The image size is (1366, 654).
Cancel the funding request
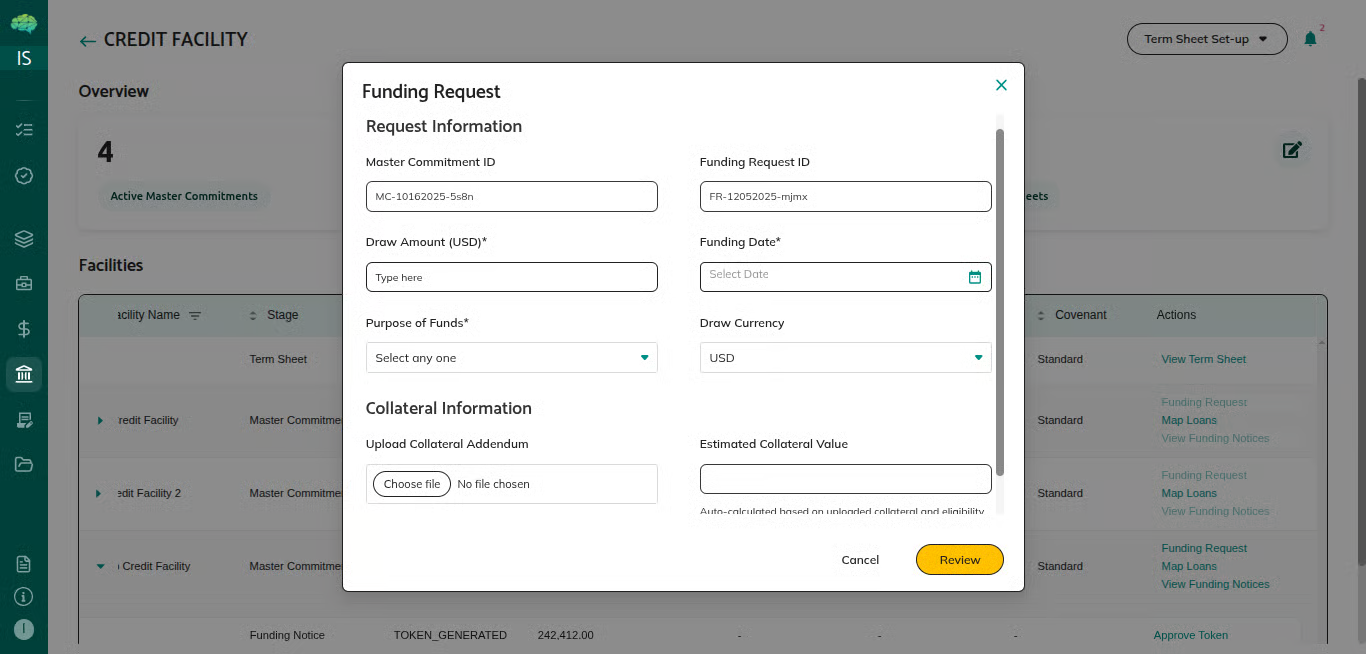tap(860, 560)
